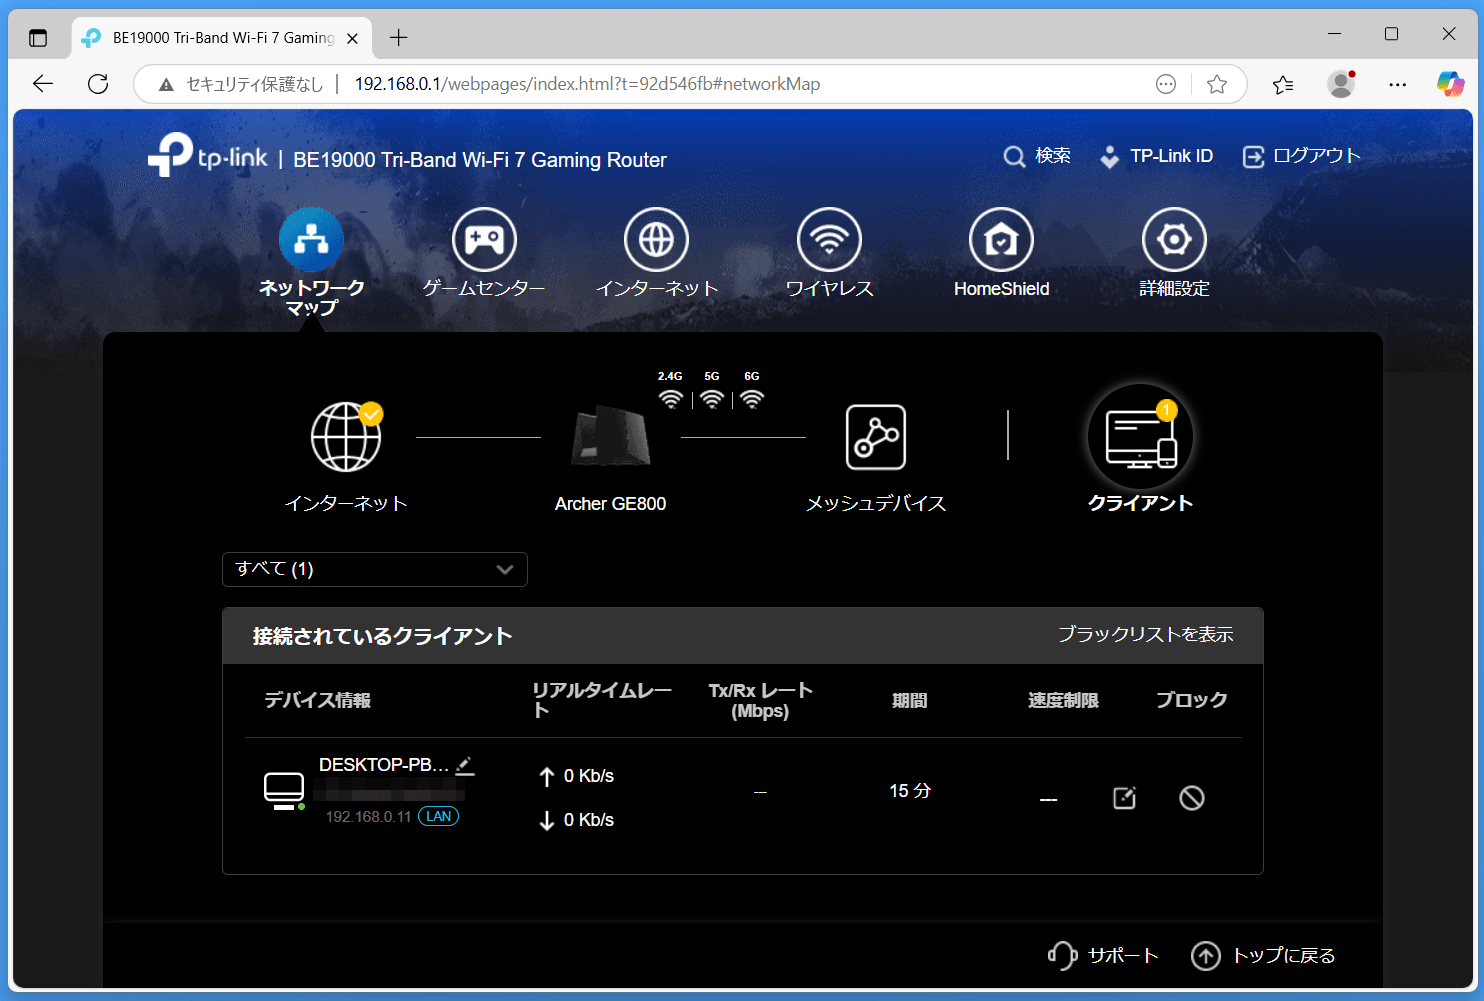Viewport: 1484px width, 1001px height.
Task: Click the デバイス情報 column header
Action: point(317,701)
